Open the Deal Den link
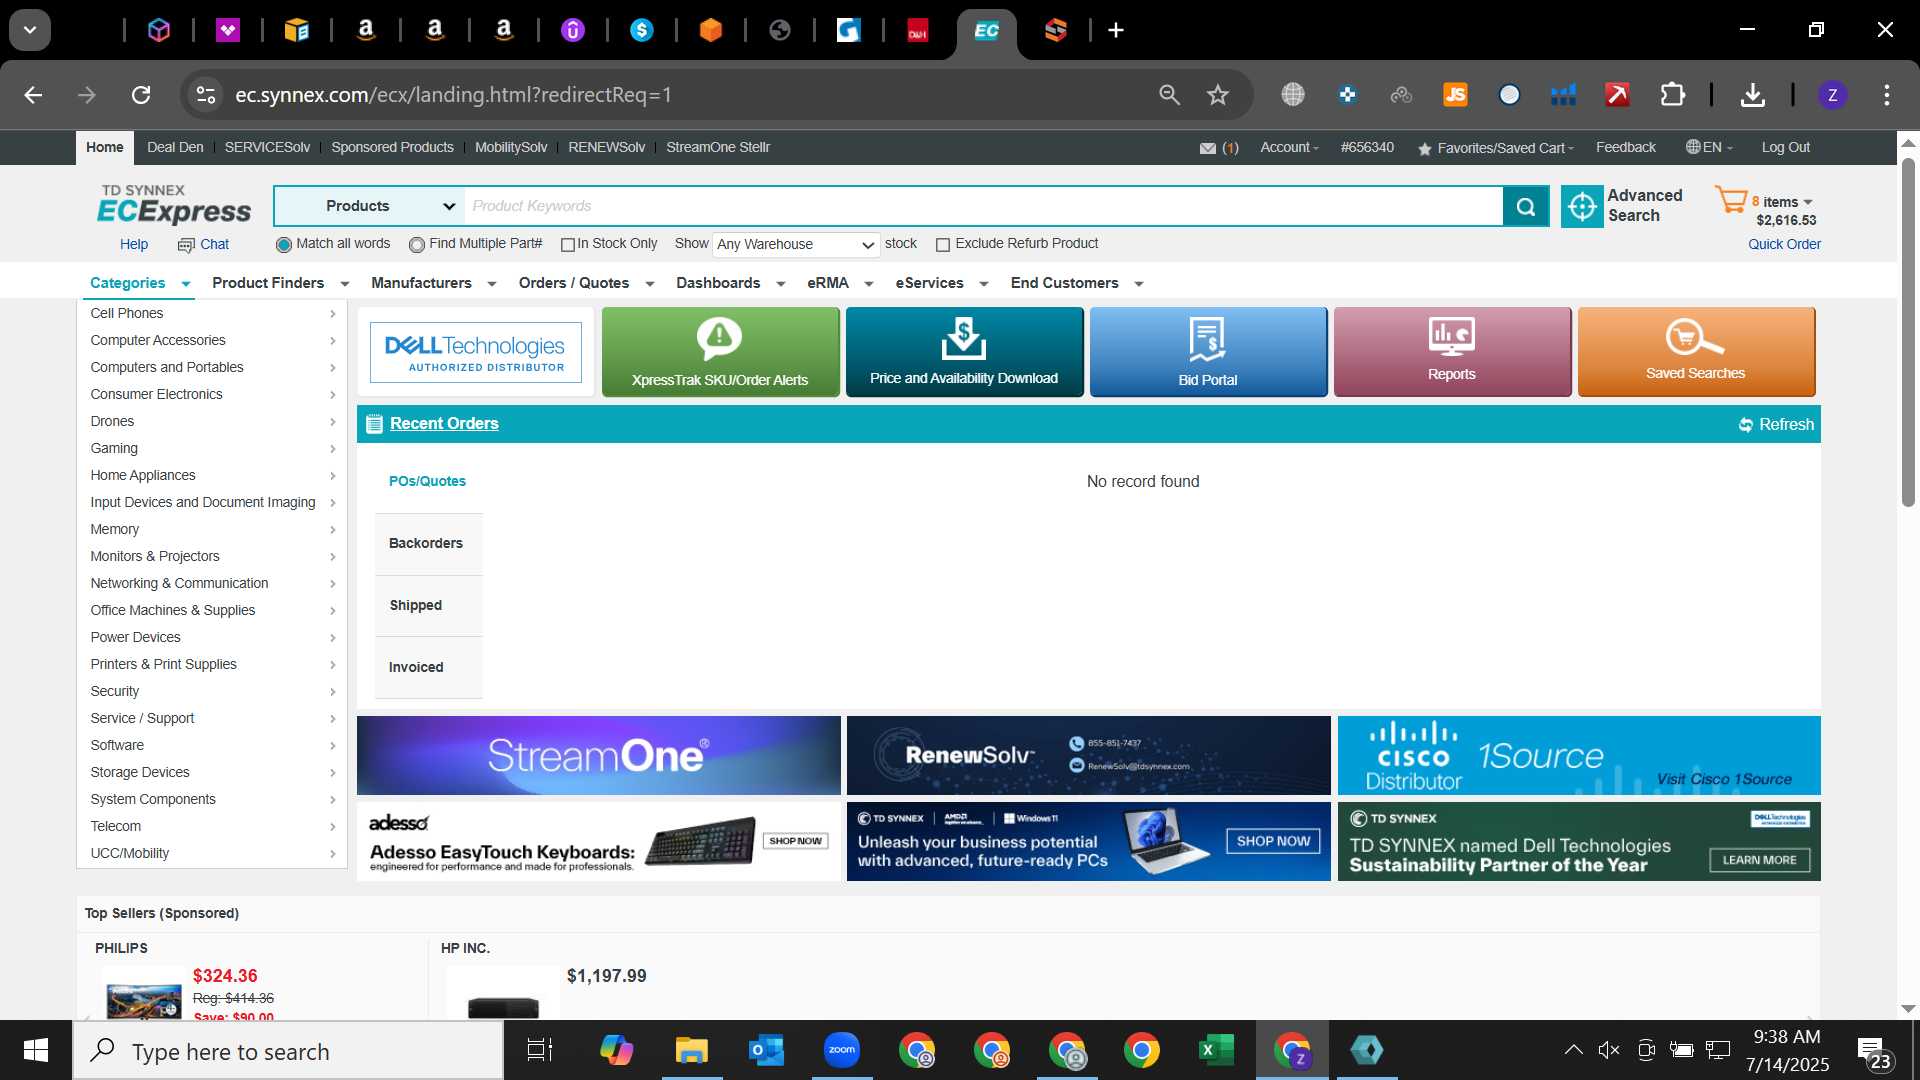This screenshot has height=1080, width=1920. click(175, 147)
